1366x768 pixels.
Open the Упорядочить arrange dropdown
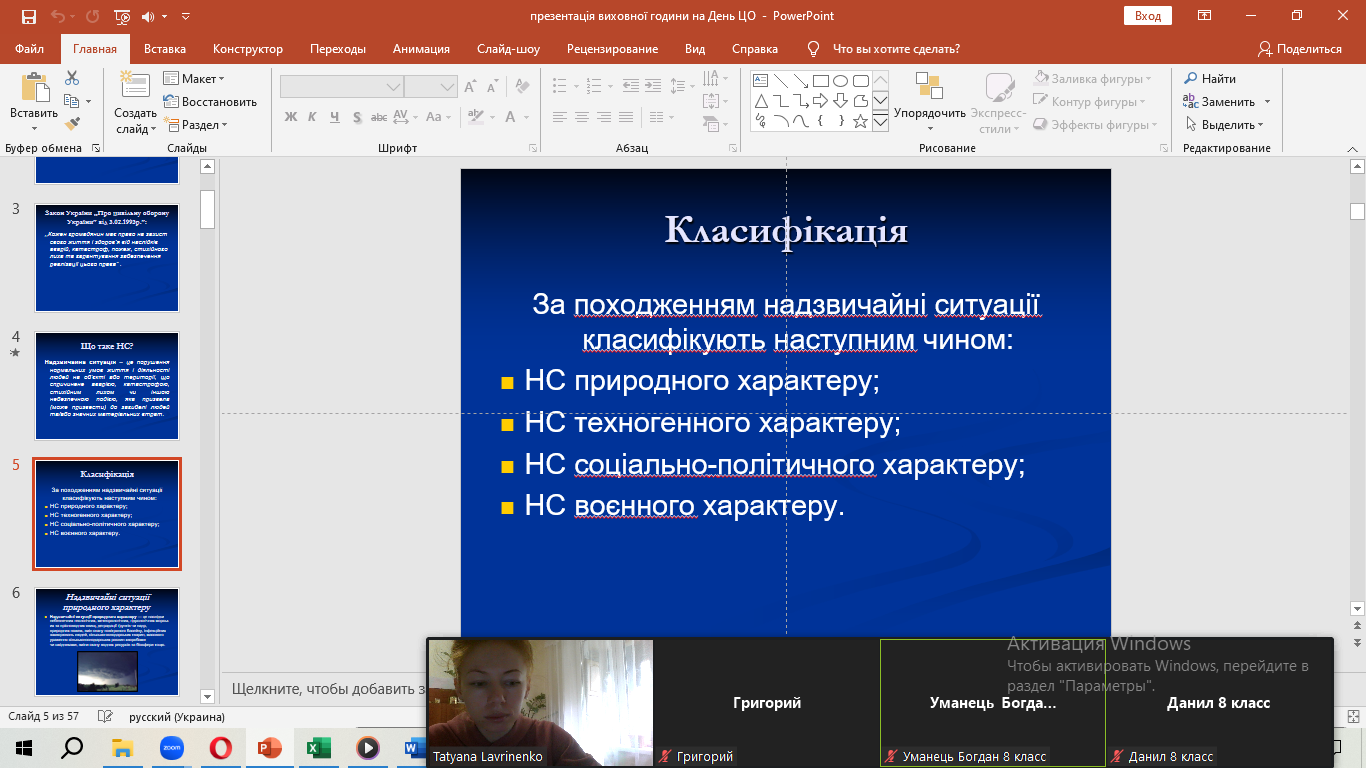coord(929,113)
